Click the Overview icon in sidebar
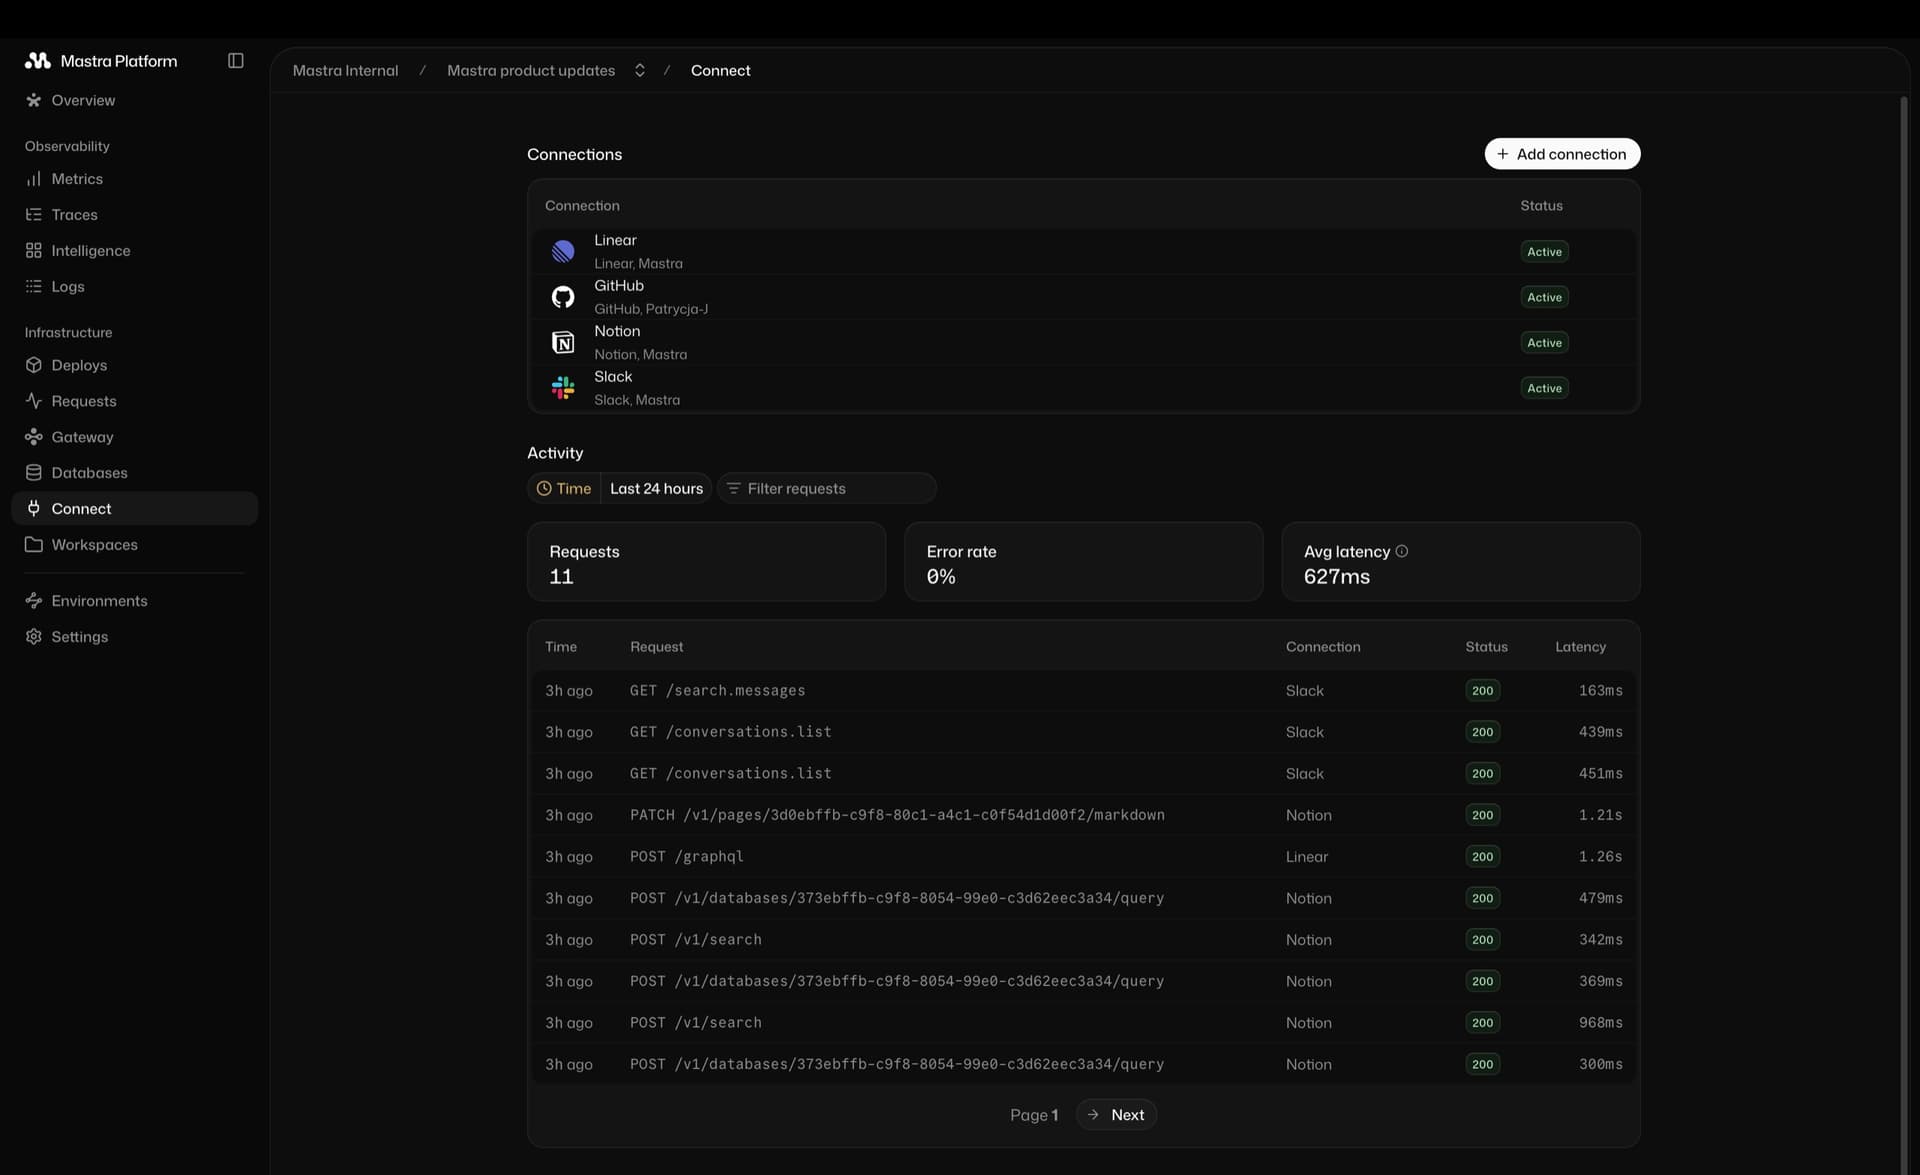This screenshot has height=1175, width=1920. click(x=34, y=100)
